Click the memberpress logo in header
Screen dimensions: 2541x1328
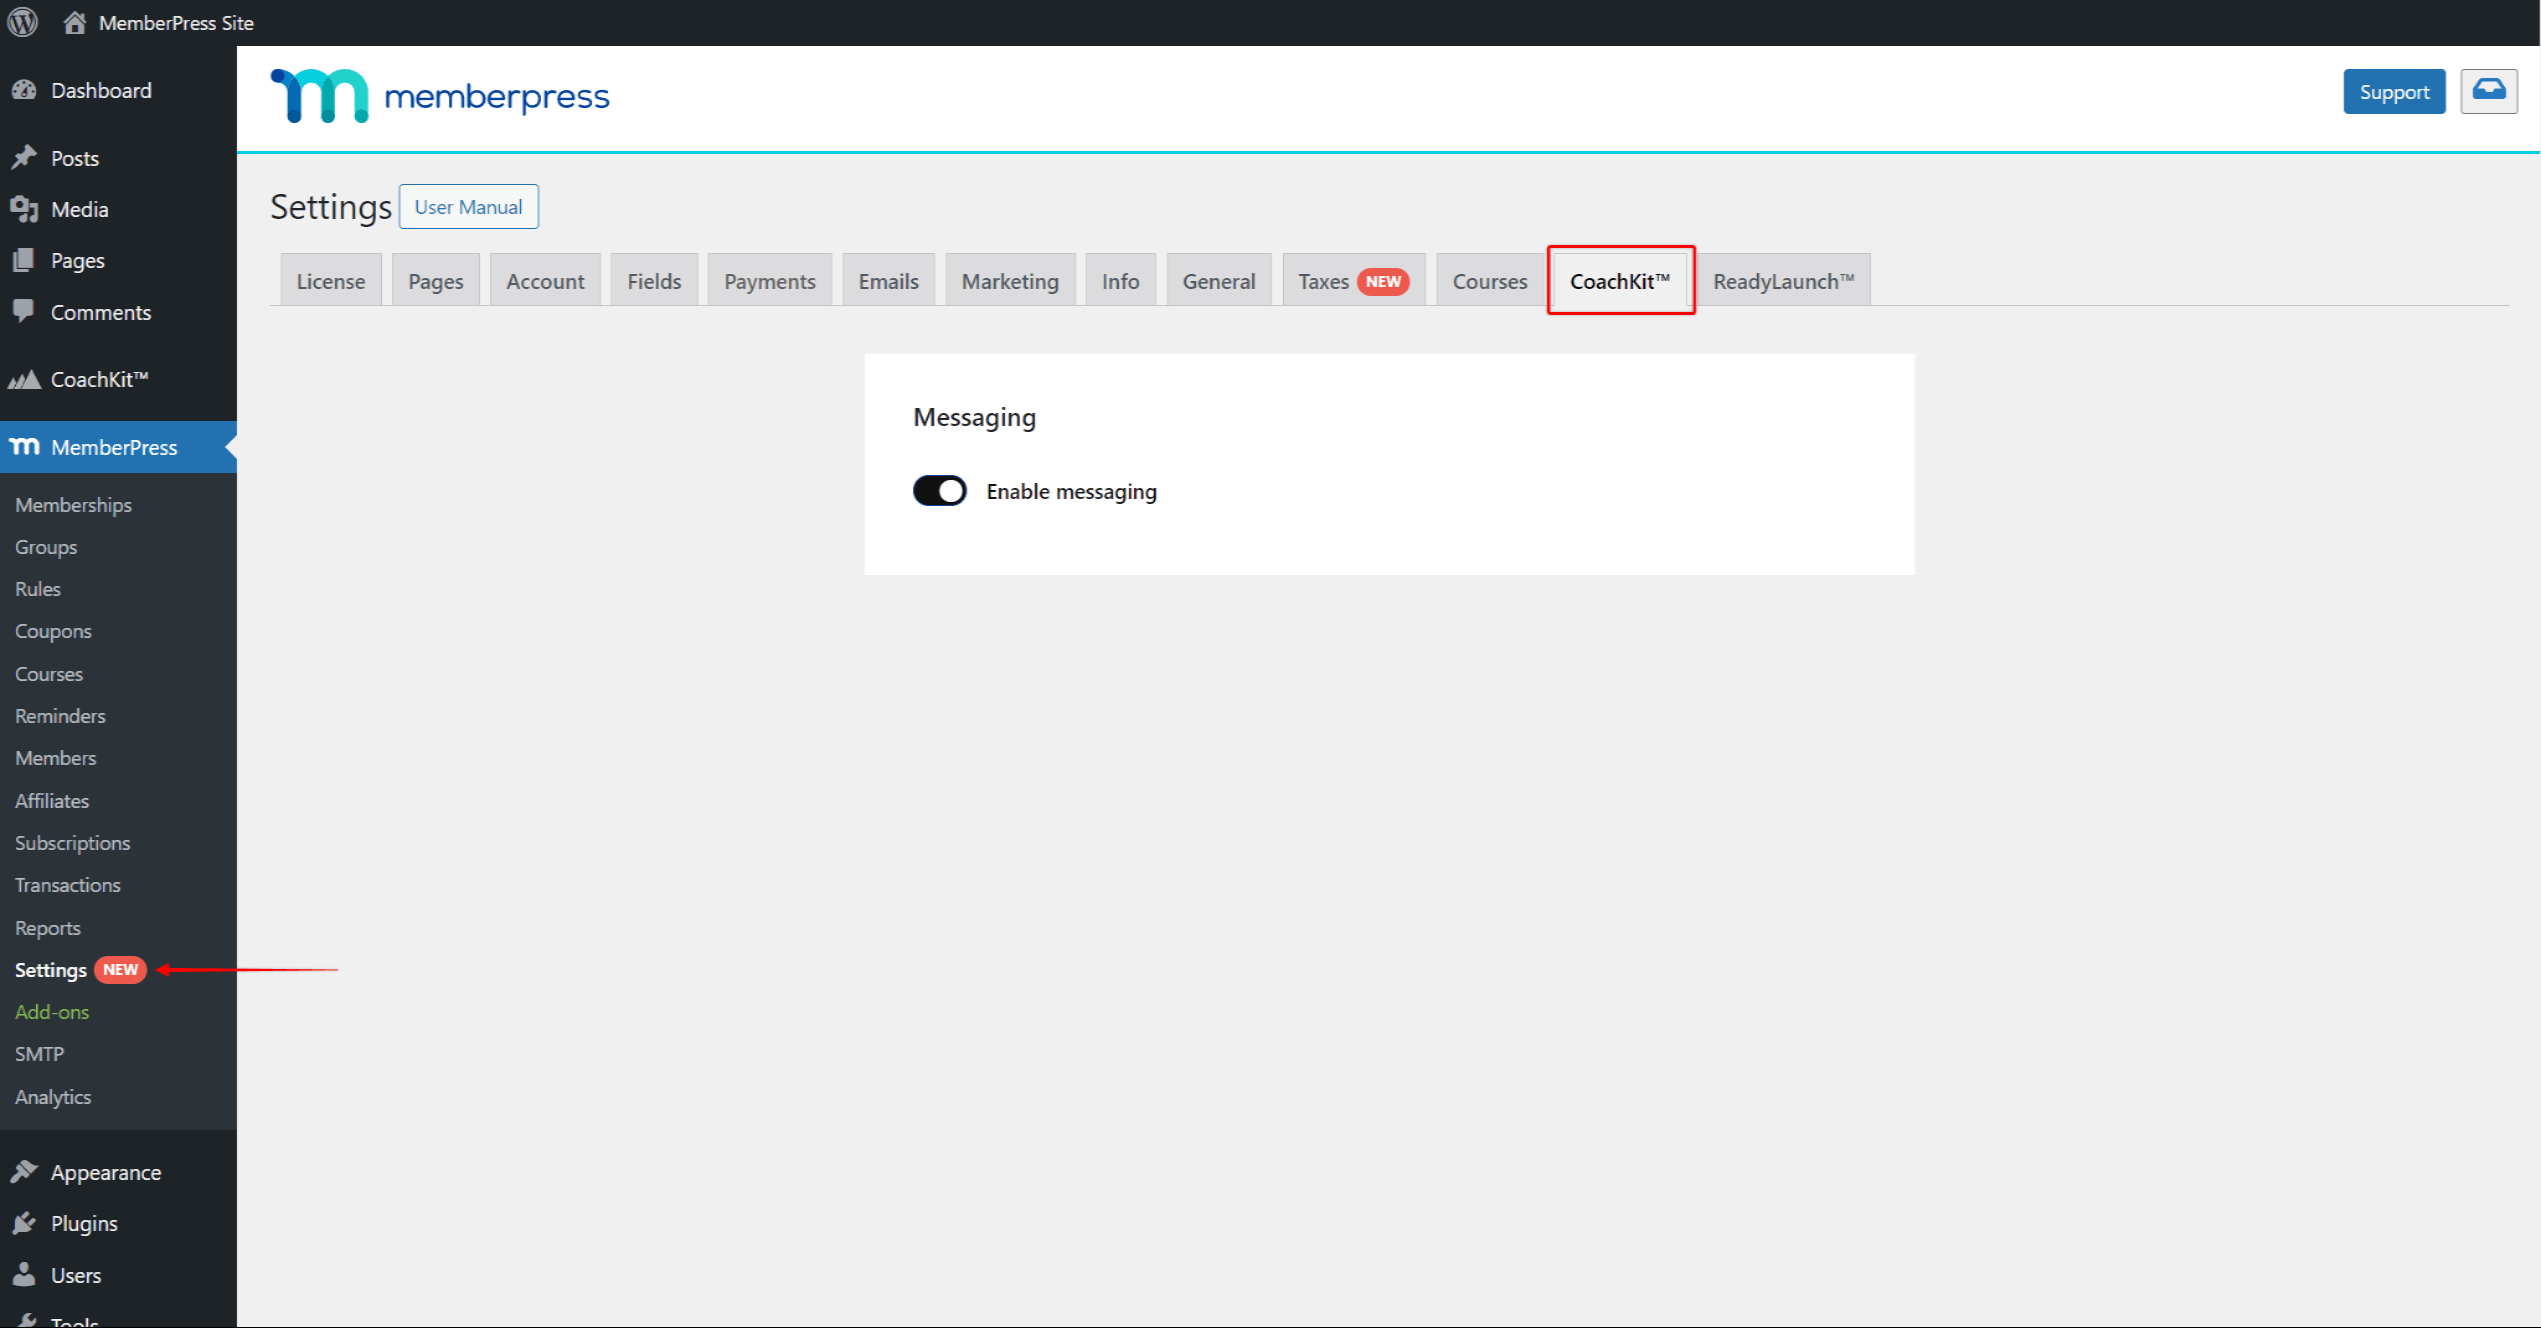pos(439,96)
